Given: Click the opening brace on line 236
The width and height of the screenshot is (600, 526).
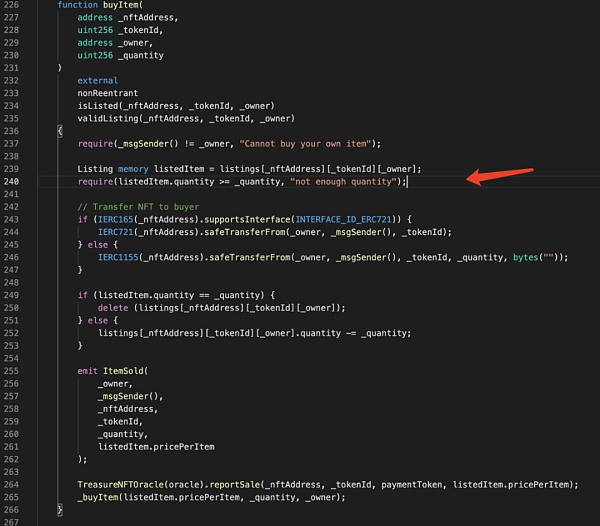Looking at the screenshot, I should point(60,131).
